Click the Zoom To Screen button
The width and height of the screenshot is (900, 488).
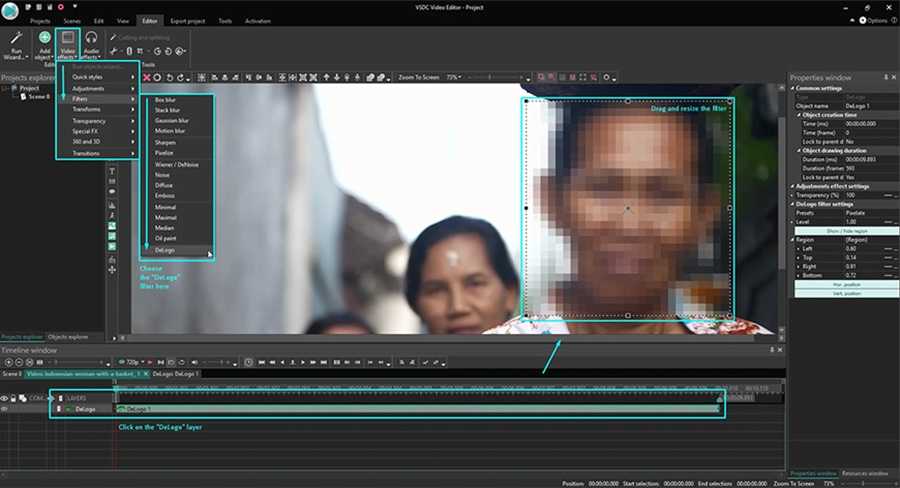tap(418, 77)
